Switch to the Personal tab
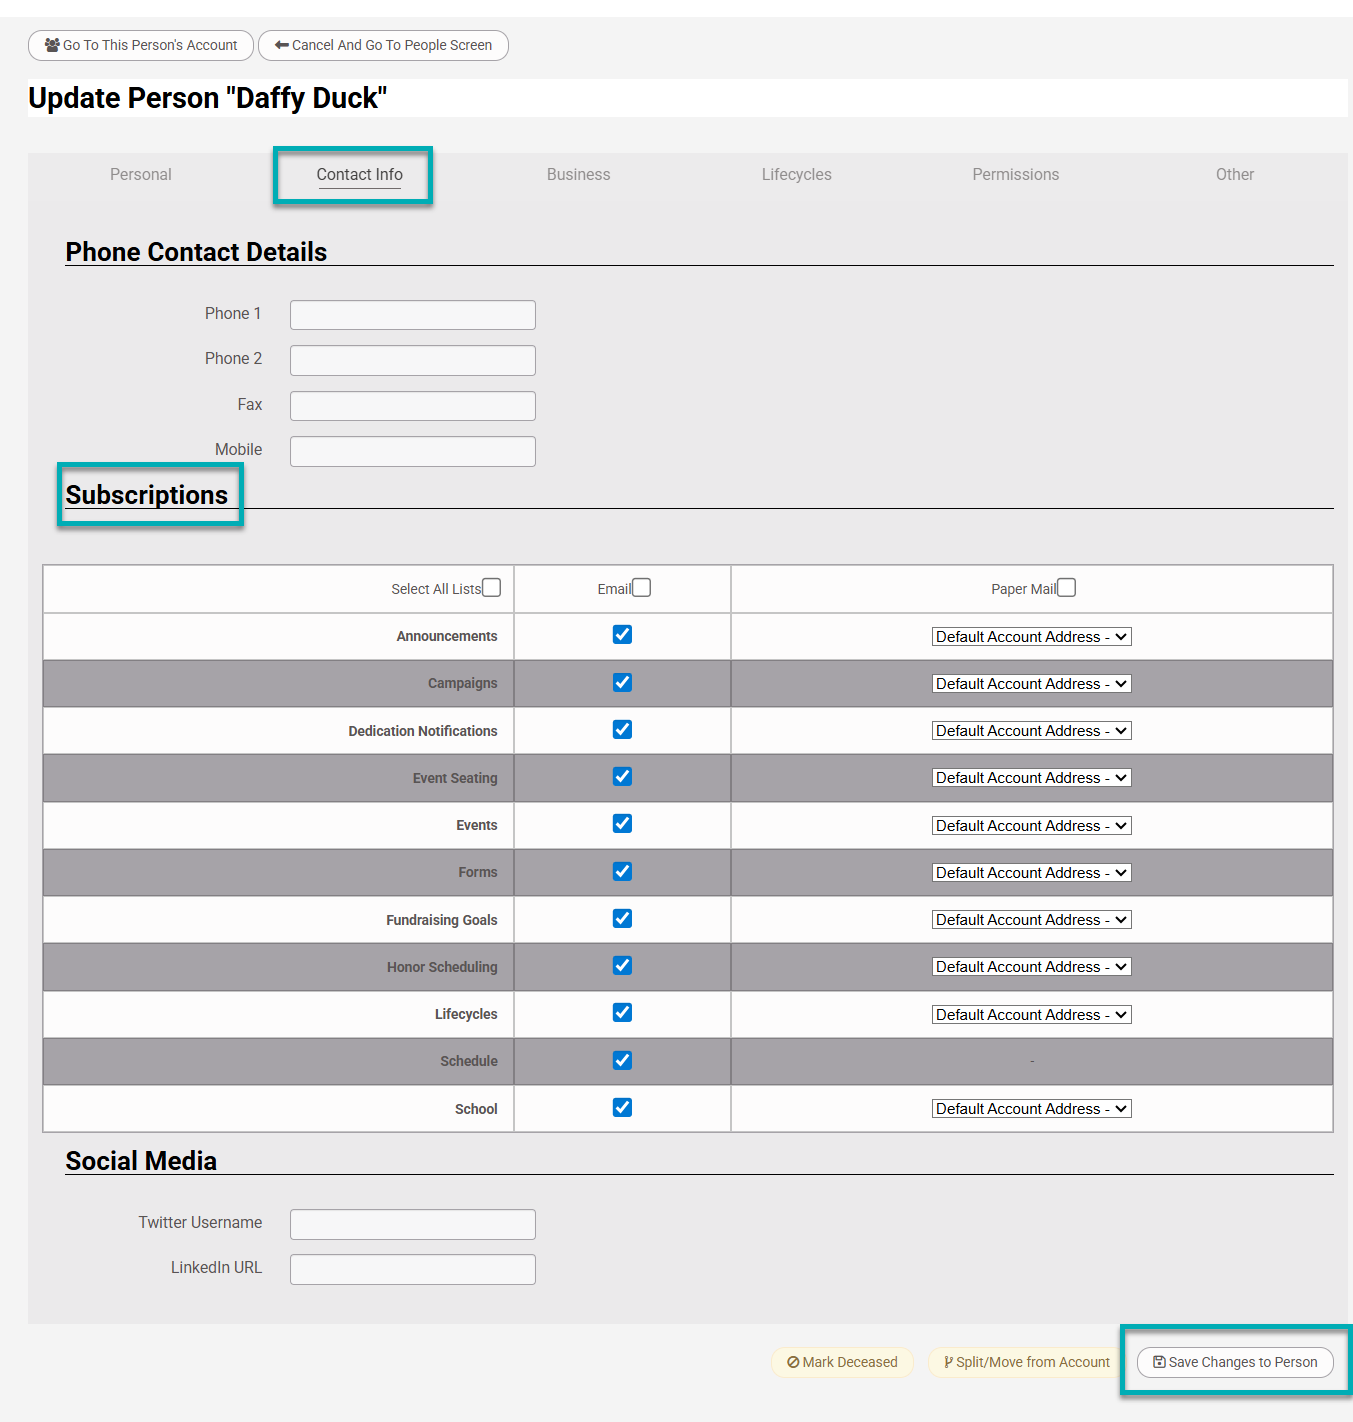Screen dimensions: 1353x1422 [x=141, y=174]
